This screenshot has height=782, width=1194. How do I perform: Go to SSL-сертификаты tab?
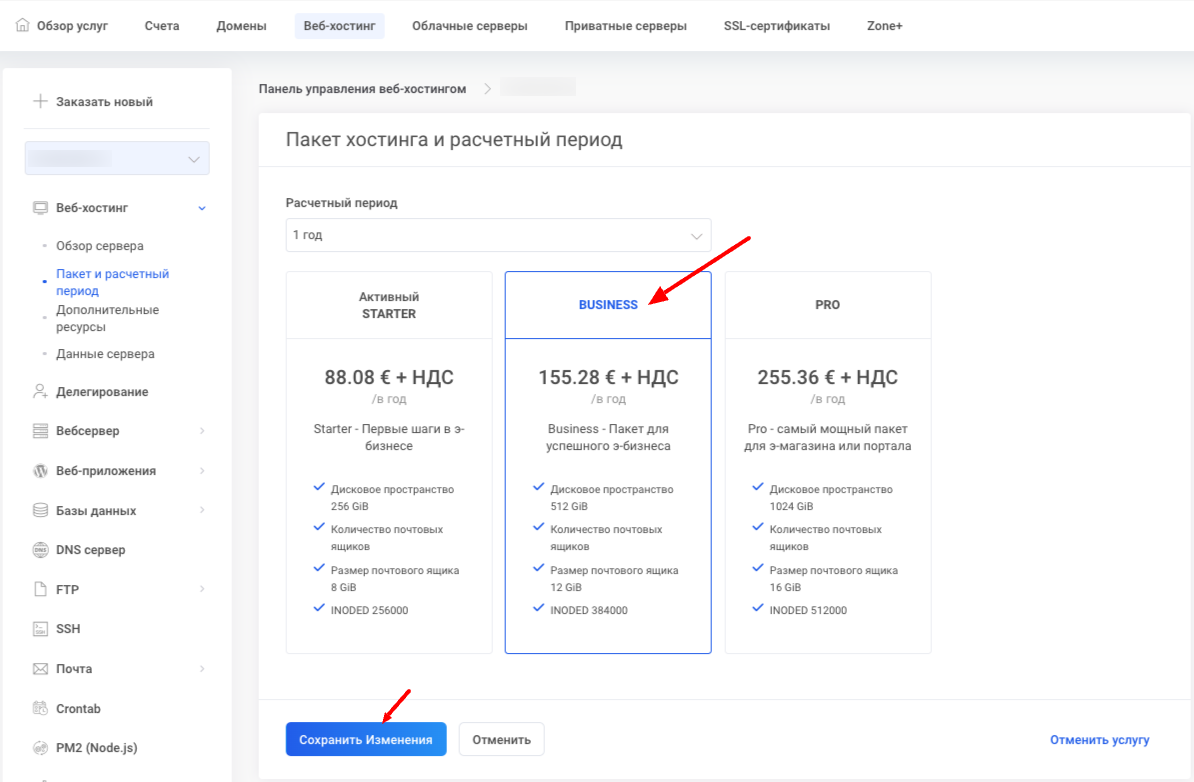[x=776, y=26]
